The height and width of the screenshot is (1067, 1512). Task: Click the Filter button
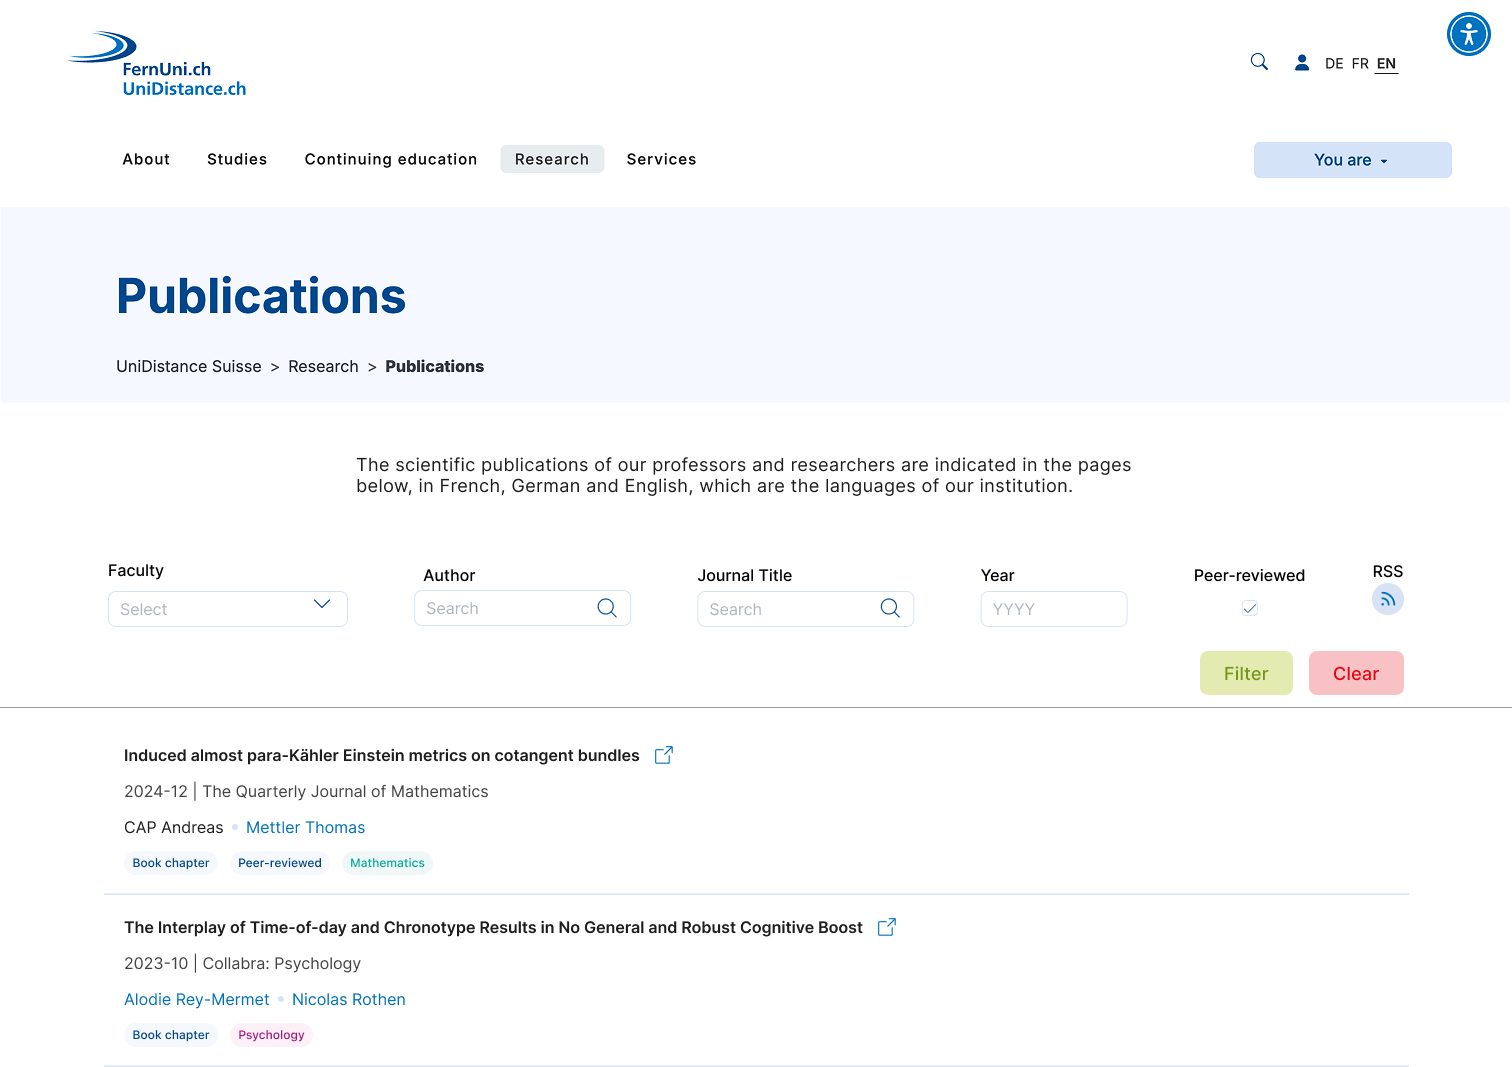pos(1245,672)
